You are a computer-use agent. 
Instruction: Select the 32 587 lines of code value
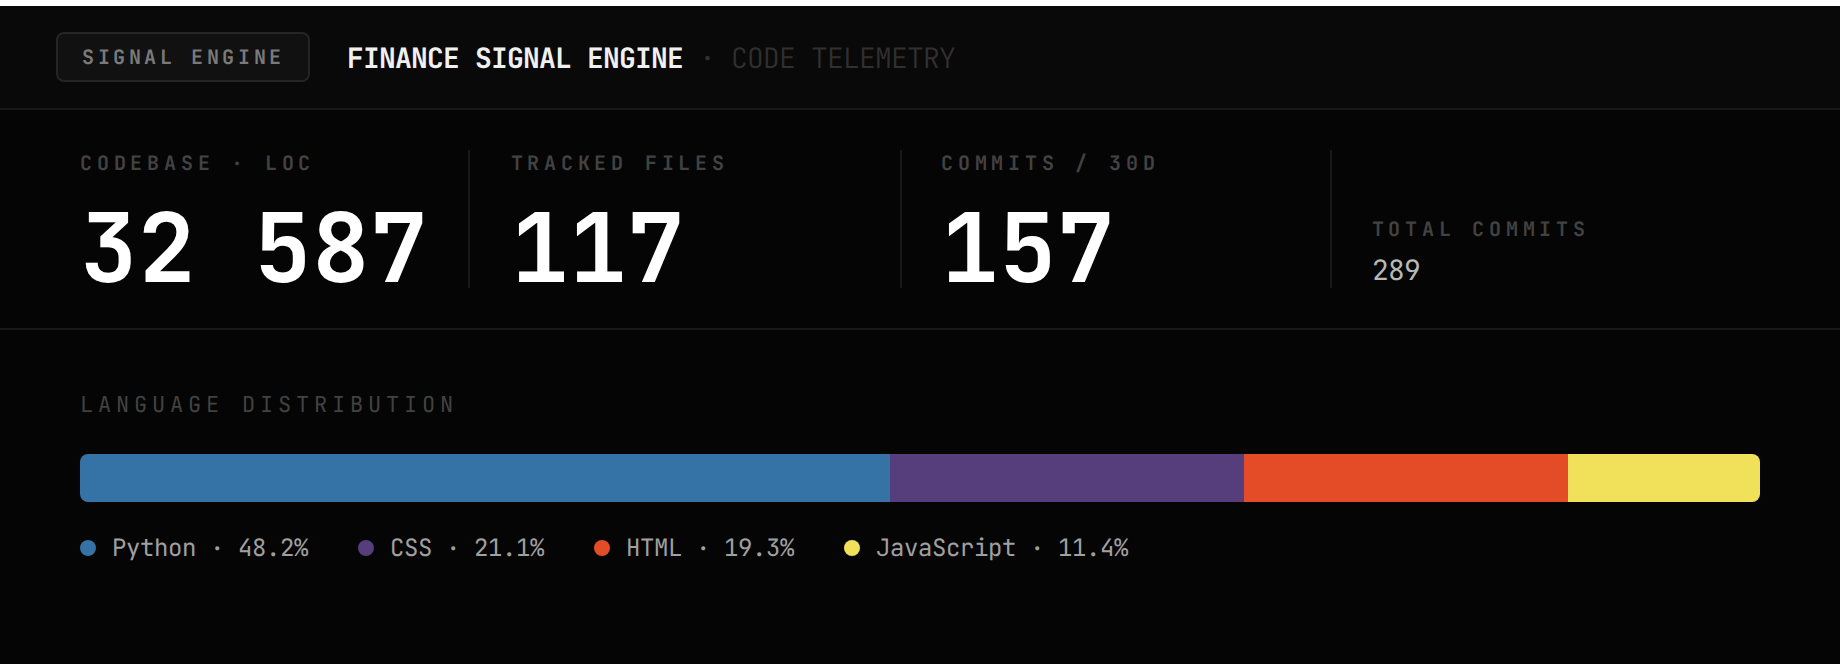point(254,247)
